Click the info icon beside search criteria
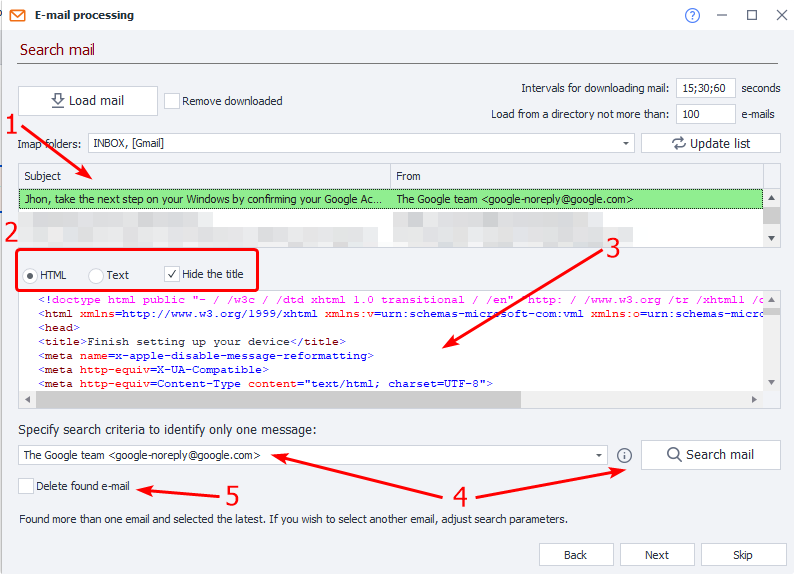 [x=625, y=455]
